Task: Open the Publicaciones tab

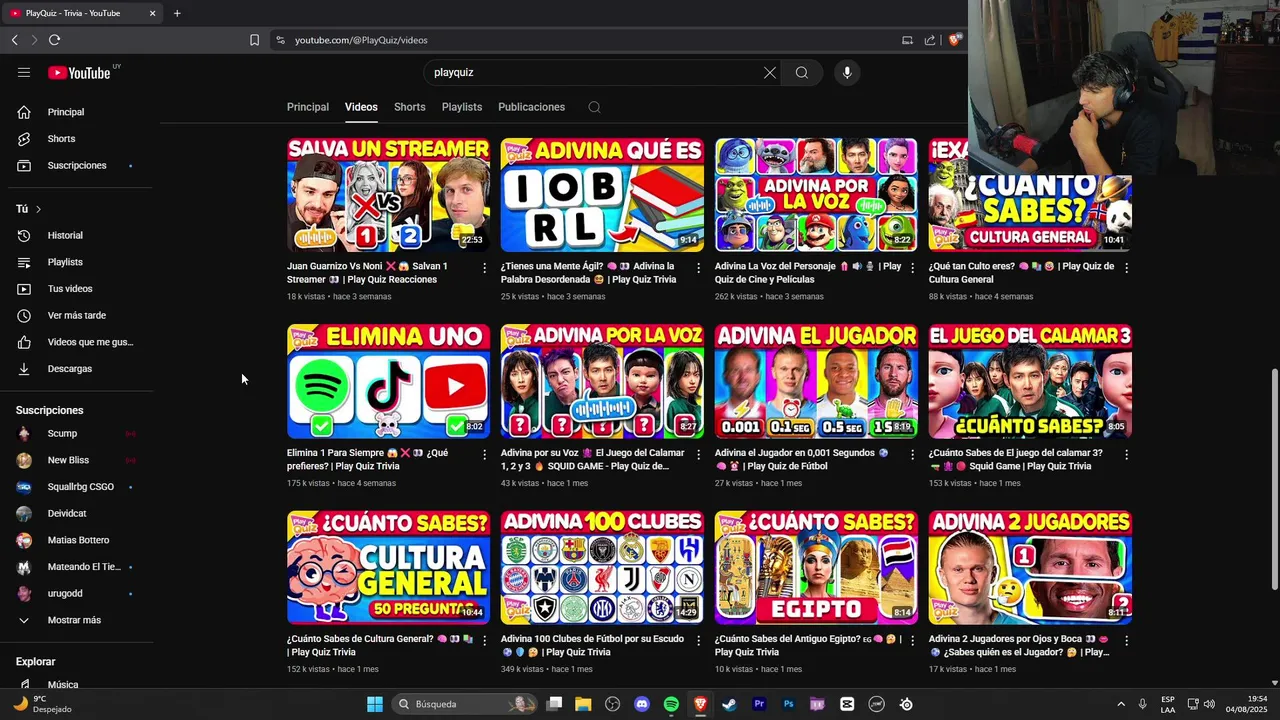Action: (531, 107)
